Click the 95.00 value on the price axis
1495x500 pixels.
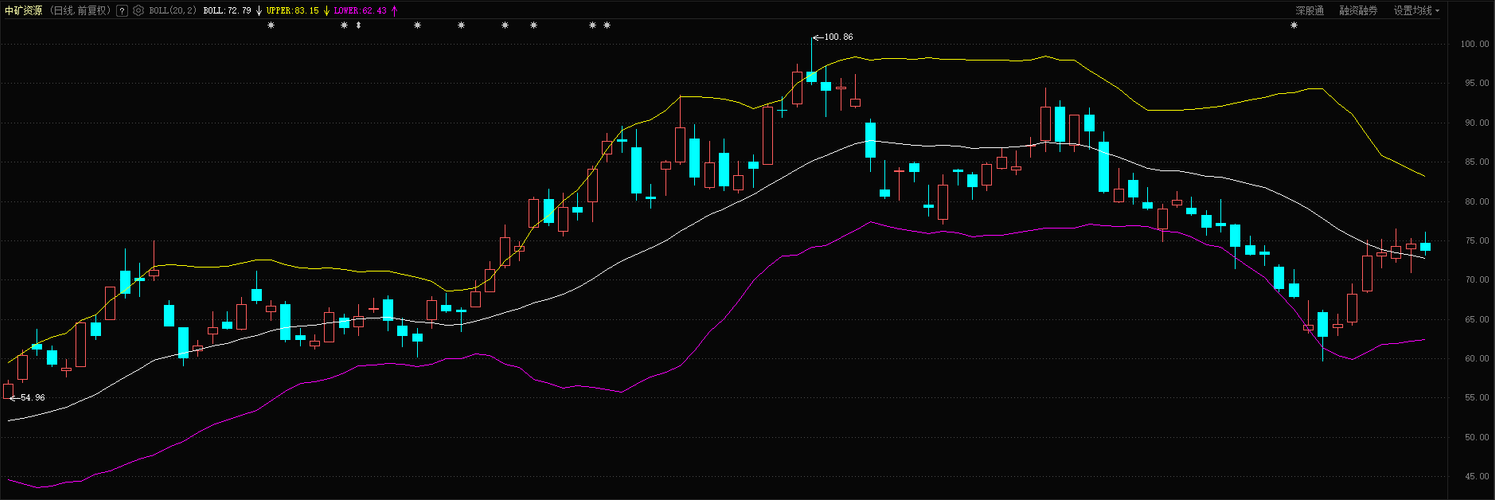click(1477, 83)
